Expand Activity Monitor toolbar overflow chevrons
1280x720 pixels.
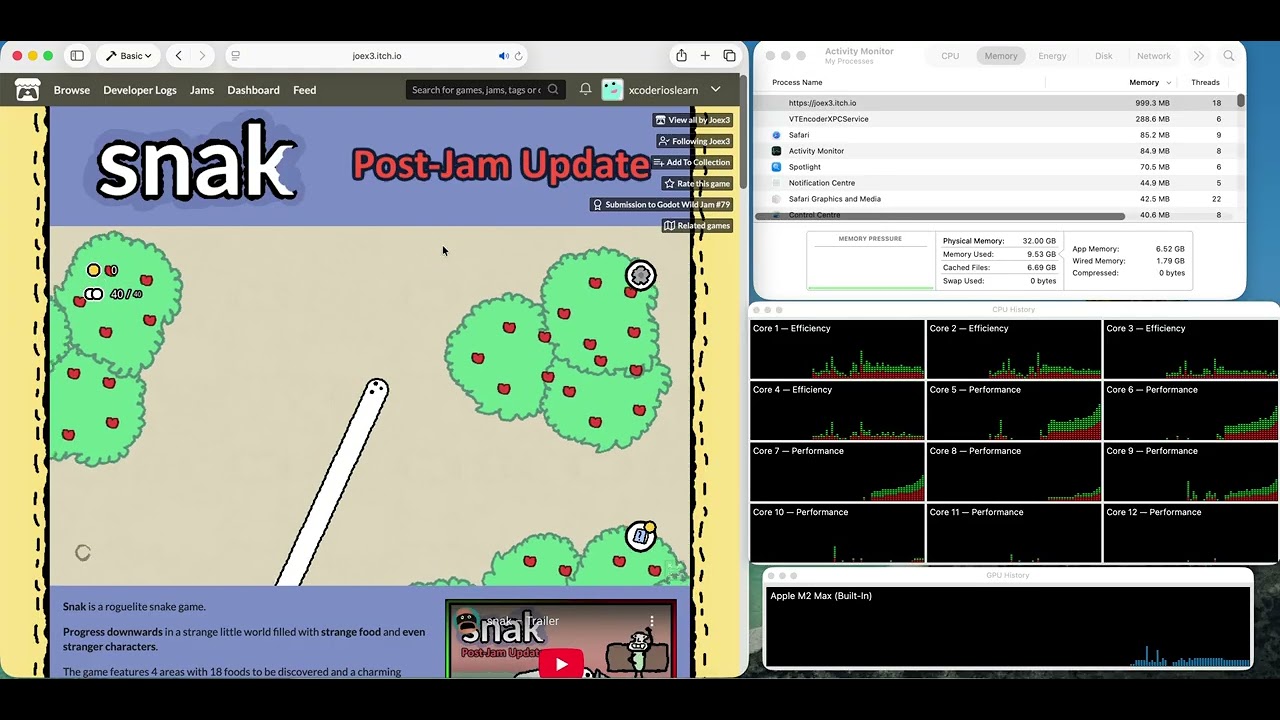click(x=1199, y=56)
